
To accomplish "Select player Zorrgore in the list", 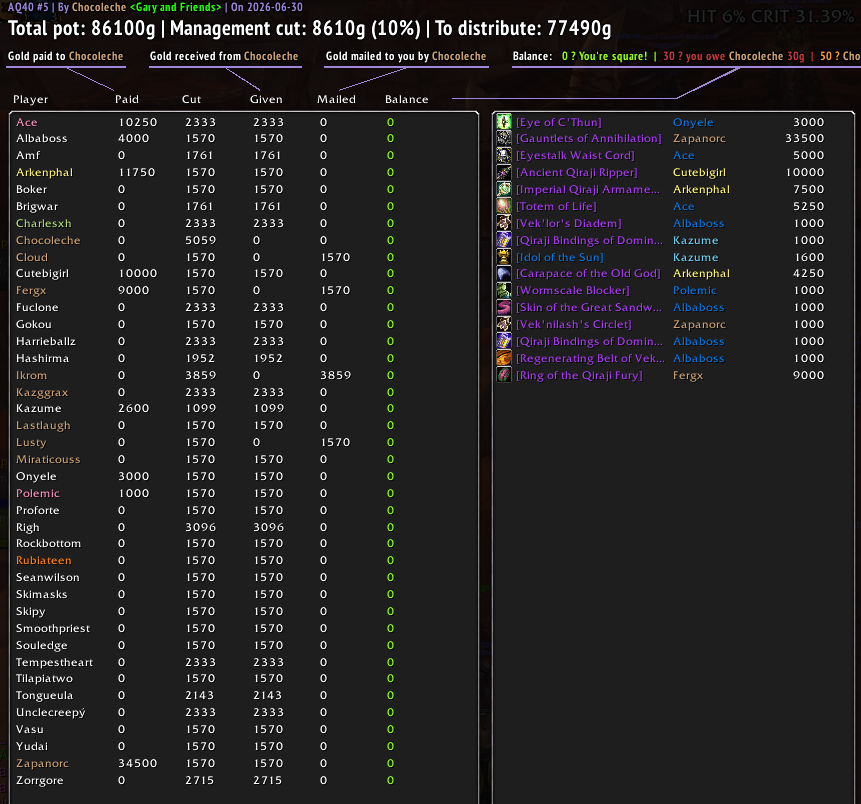I will tap(40, 780).
